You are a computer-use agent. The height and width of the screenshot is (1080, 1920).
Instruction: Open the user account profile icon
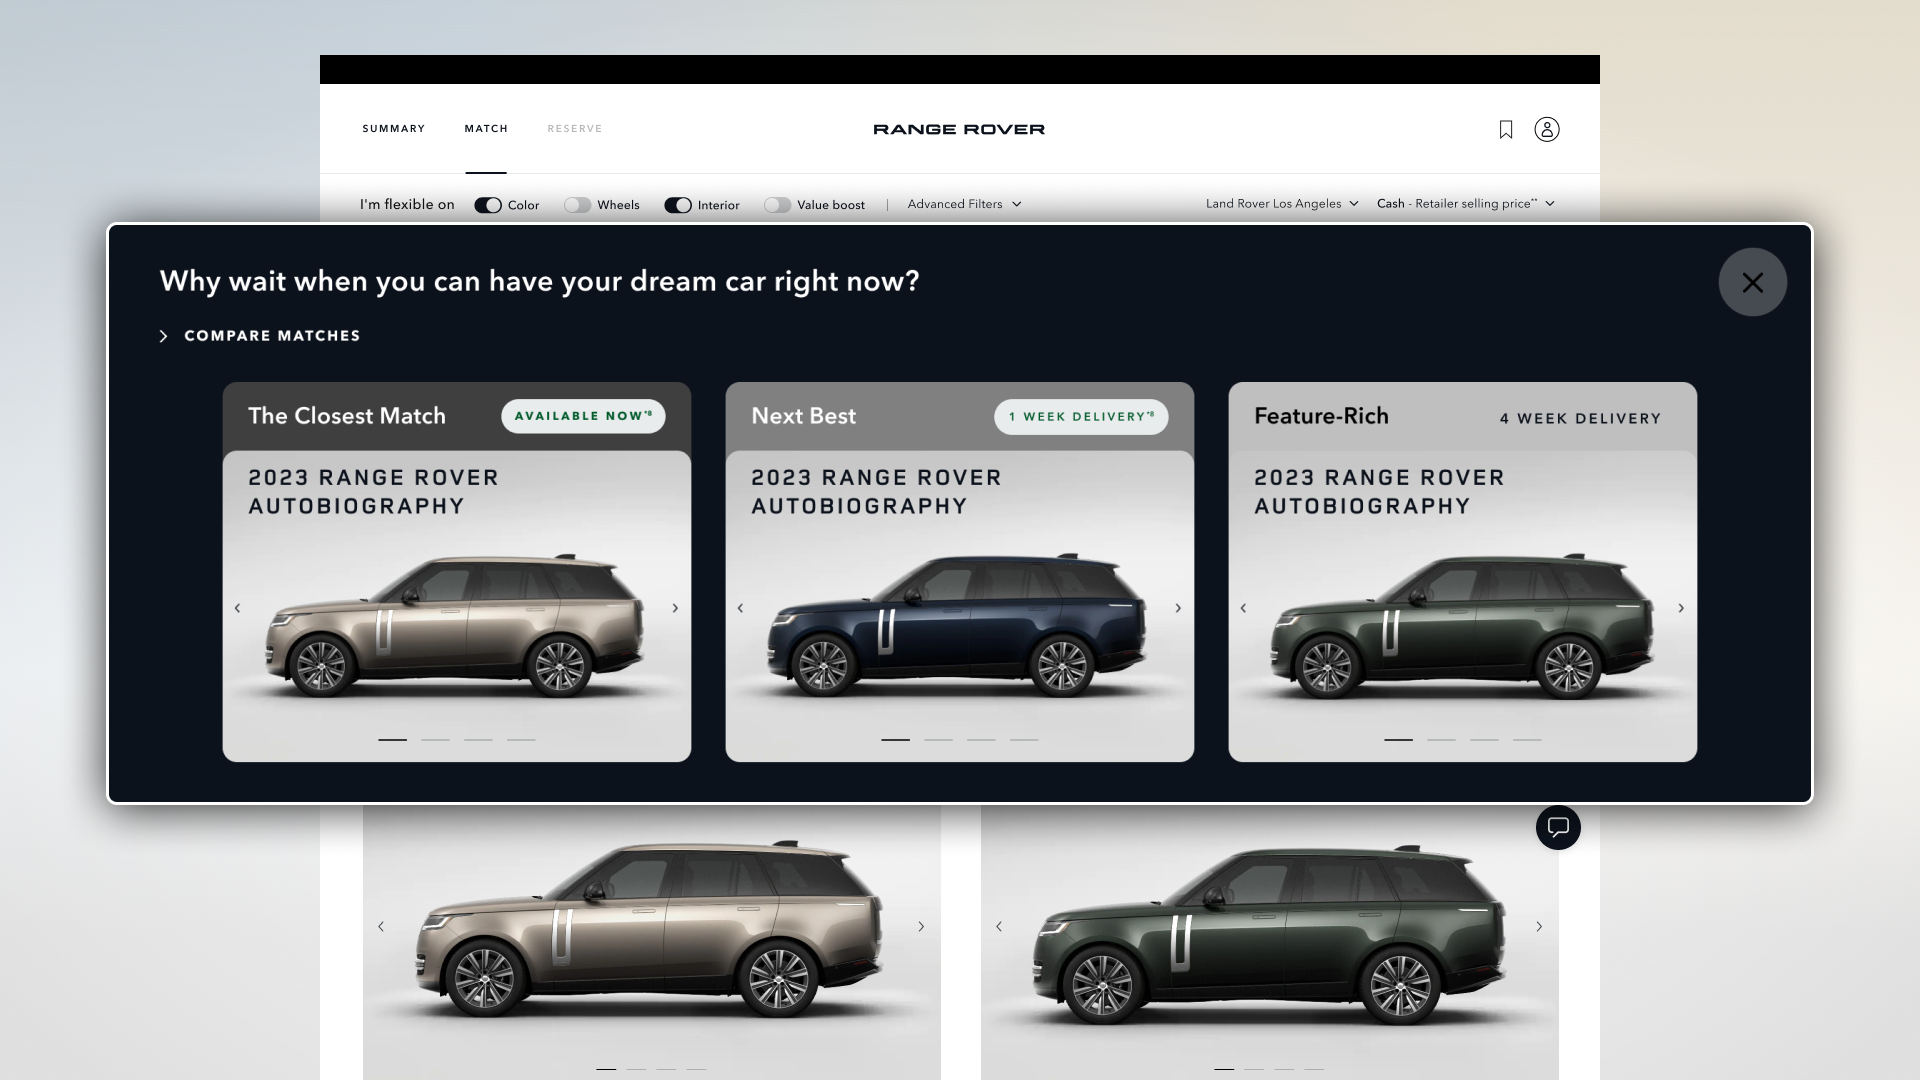(x=1547, y=129)
